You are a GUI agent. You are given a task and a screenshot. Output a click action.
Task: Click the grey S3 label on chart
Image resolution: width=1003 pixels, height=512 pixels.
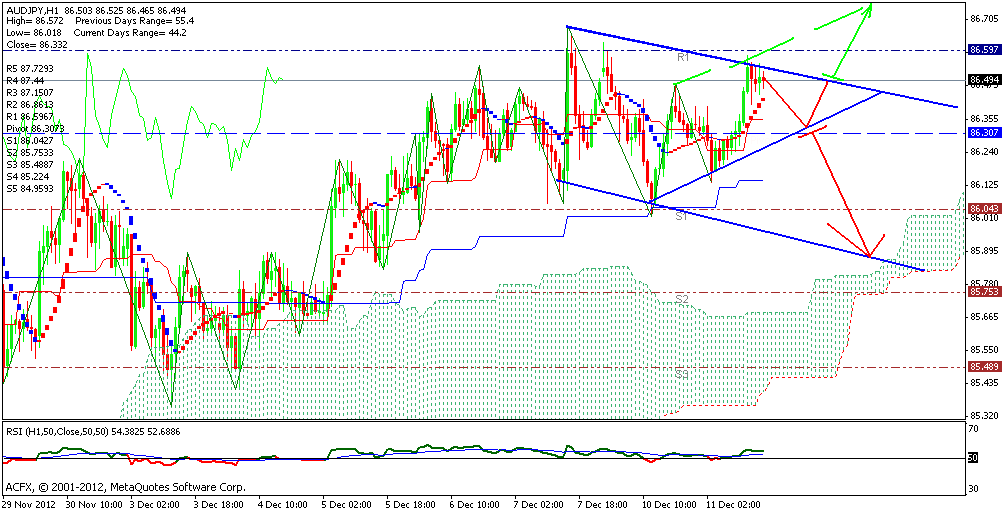(682, 374)
